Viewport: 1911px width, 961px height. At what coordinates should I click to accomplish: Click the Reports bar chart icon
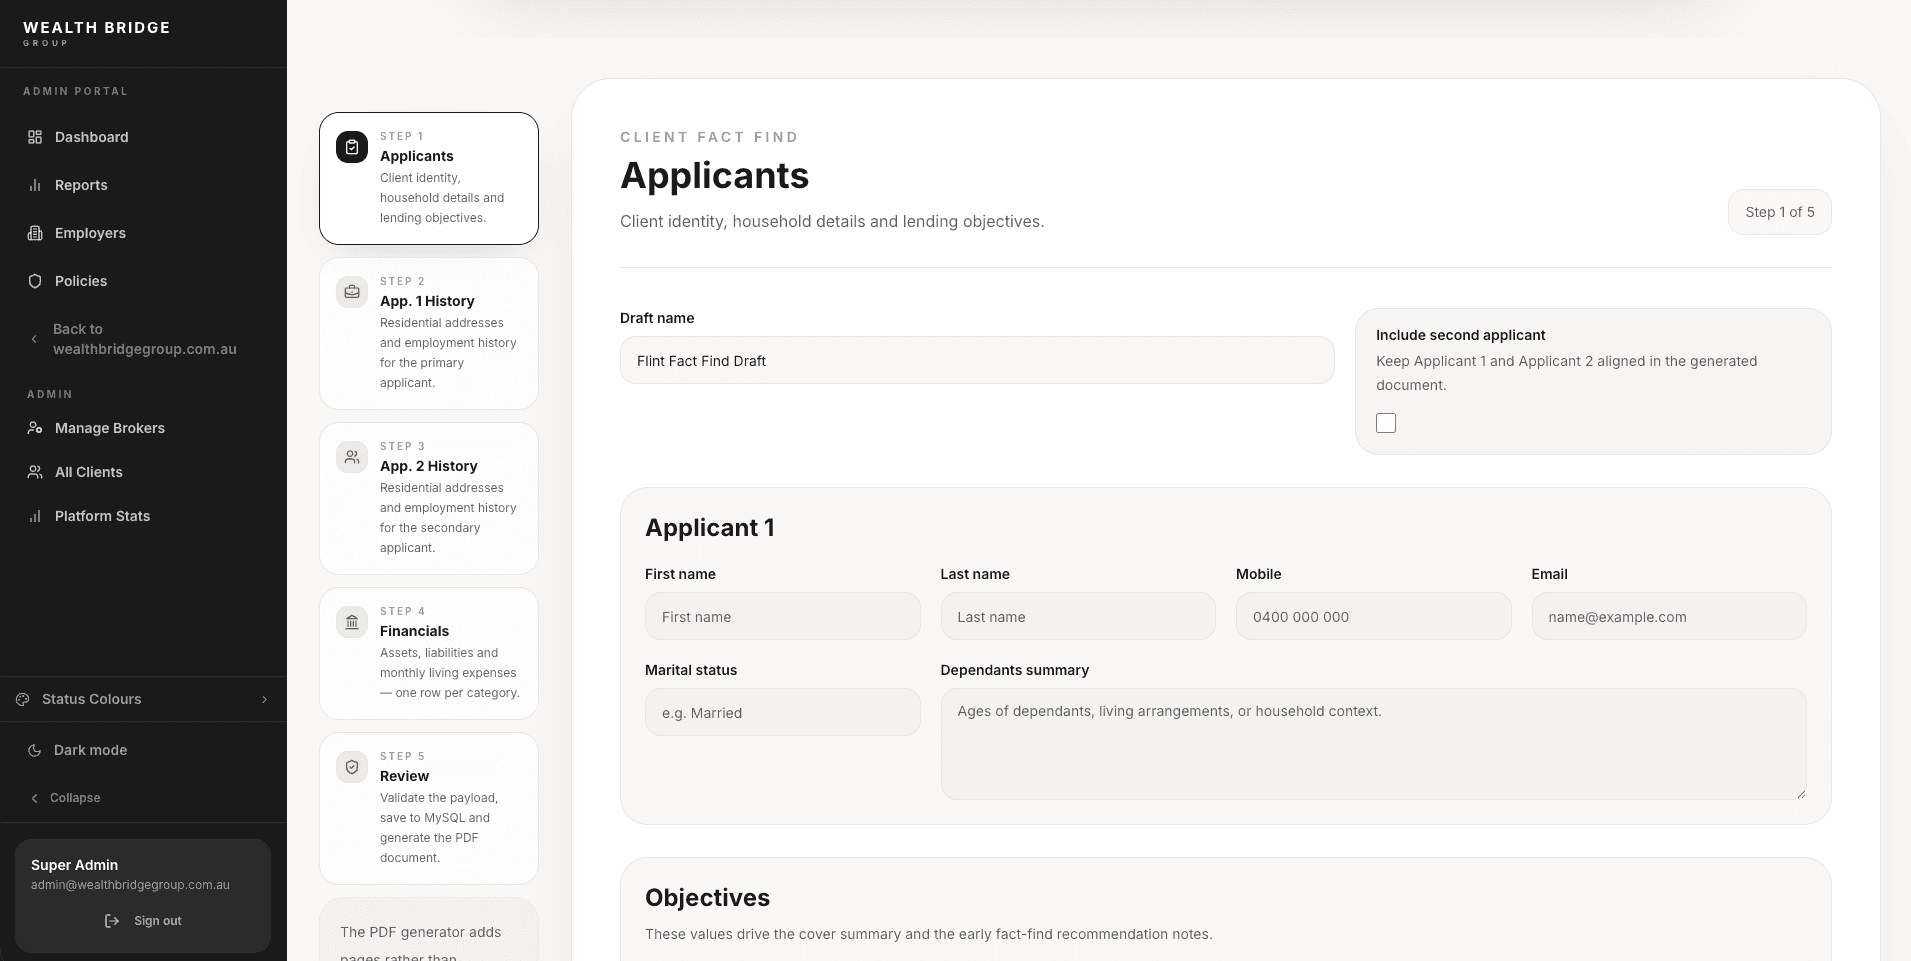coord(35,185)
